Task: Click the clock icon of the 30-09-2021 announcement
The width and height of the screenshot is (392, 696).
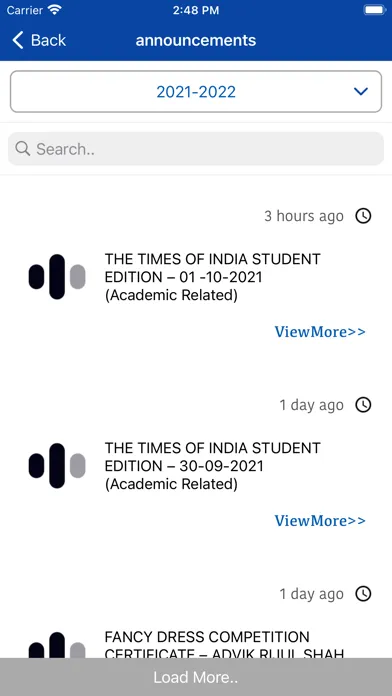Action: (363, 405)
